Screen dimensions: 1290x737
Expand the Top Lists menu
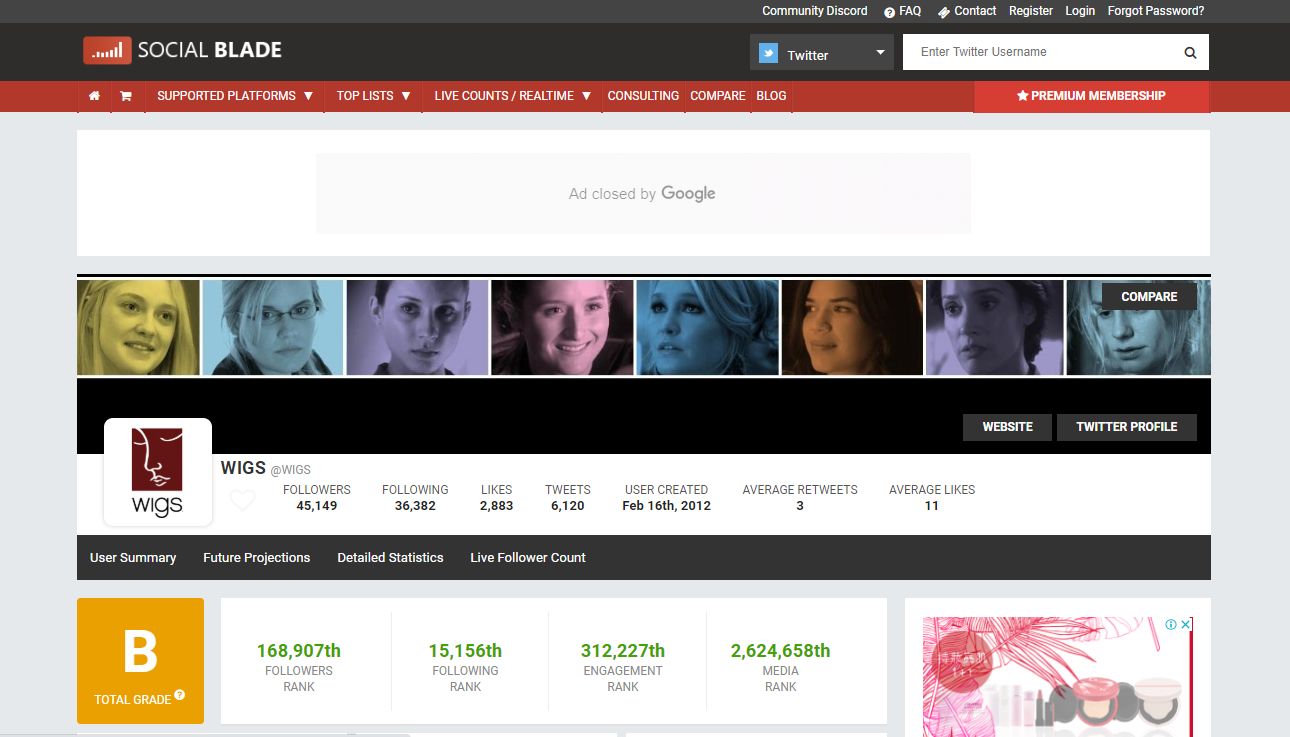374,96
